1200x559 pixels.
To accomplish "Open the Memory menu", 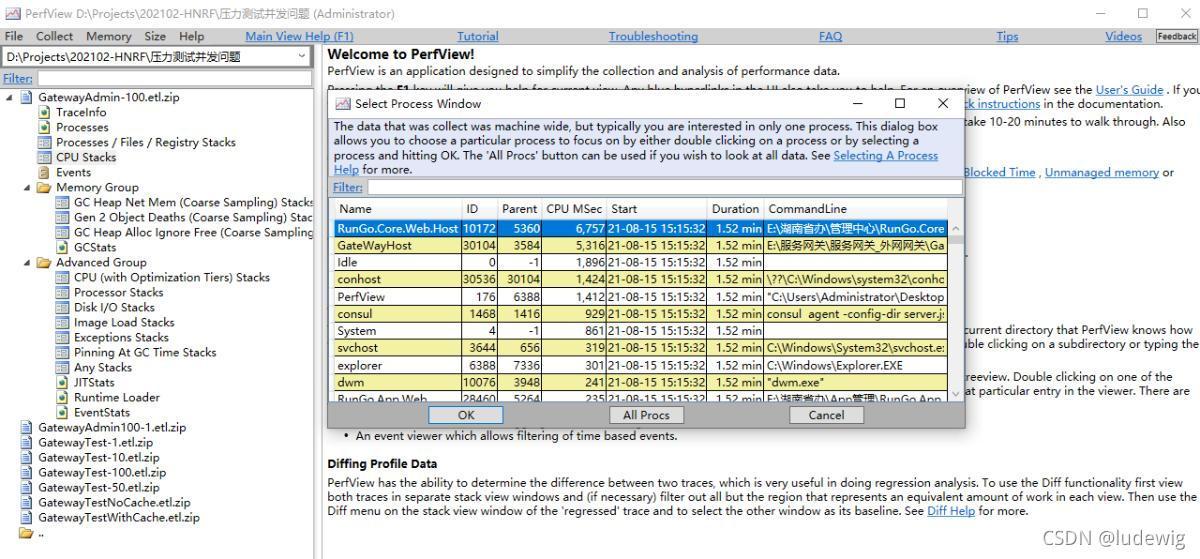I will [x=108, y=36].
